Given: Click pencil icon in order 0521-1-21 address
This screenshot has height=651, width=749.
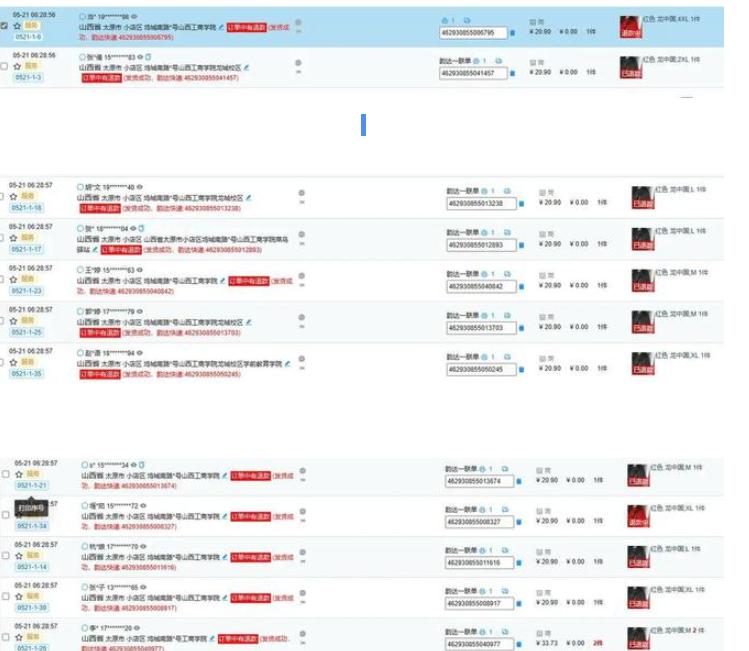Looking at the screenshot, I should (x=225, y=476).
